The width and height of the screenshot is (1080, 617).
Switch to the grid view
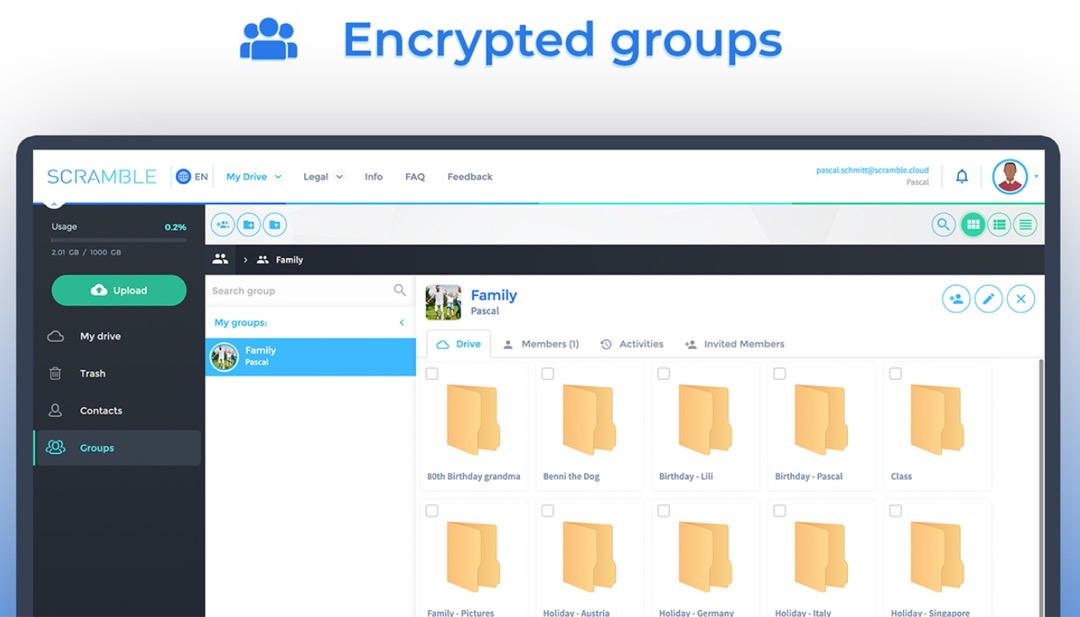[973, 224]
